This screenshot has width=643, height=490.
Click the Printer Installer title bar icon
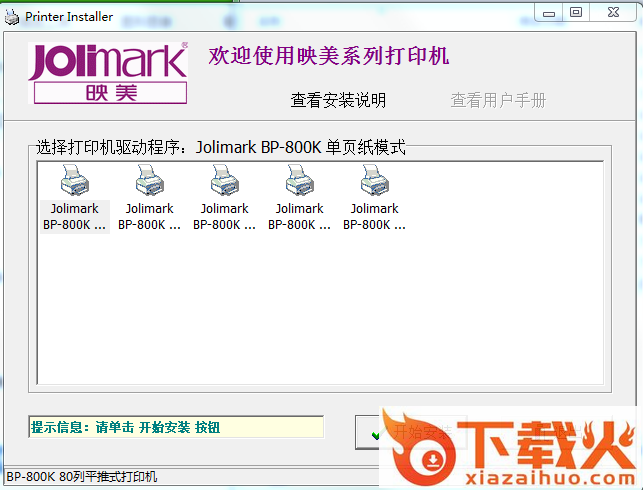click(x=11, y=17)
